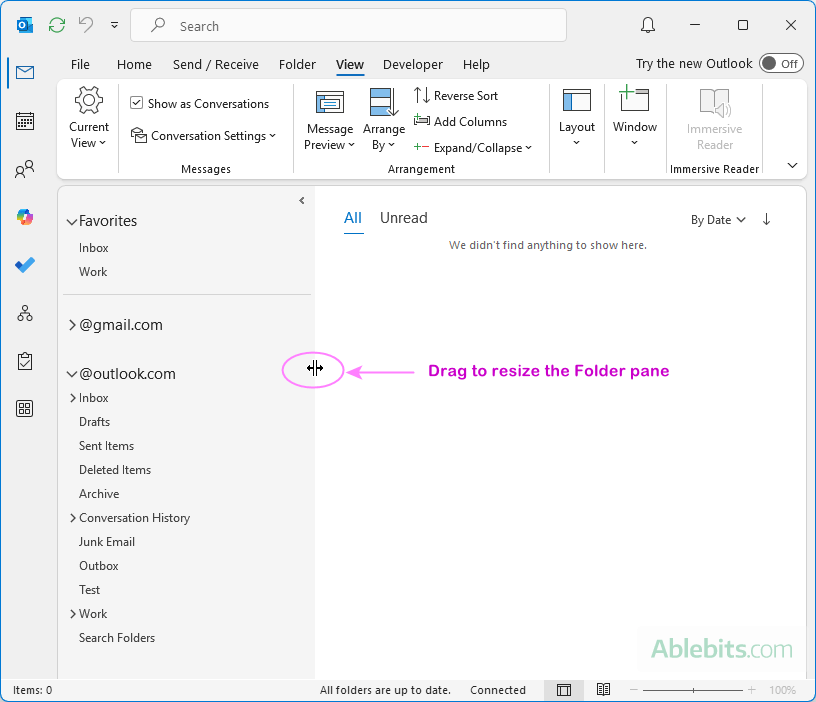Collapse the Favorites group
Image resolution: width=816 pixels, height=702 pixels.
point(72,222)
